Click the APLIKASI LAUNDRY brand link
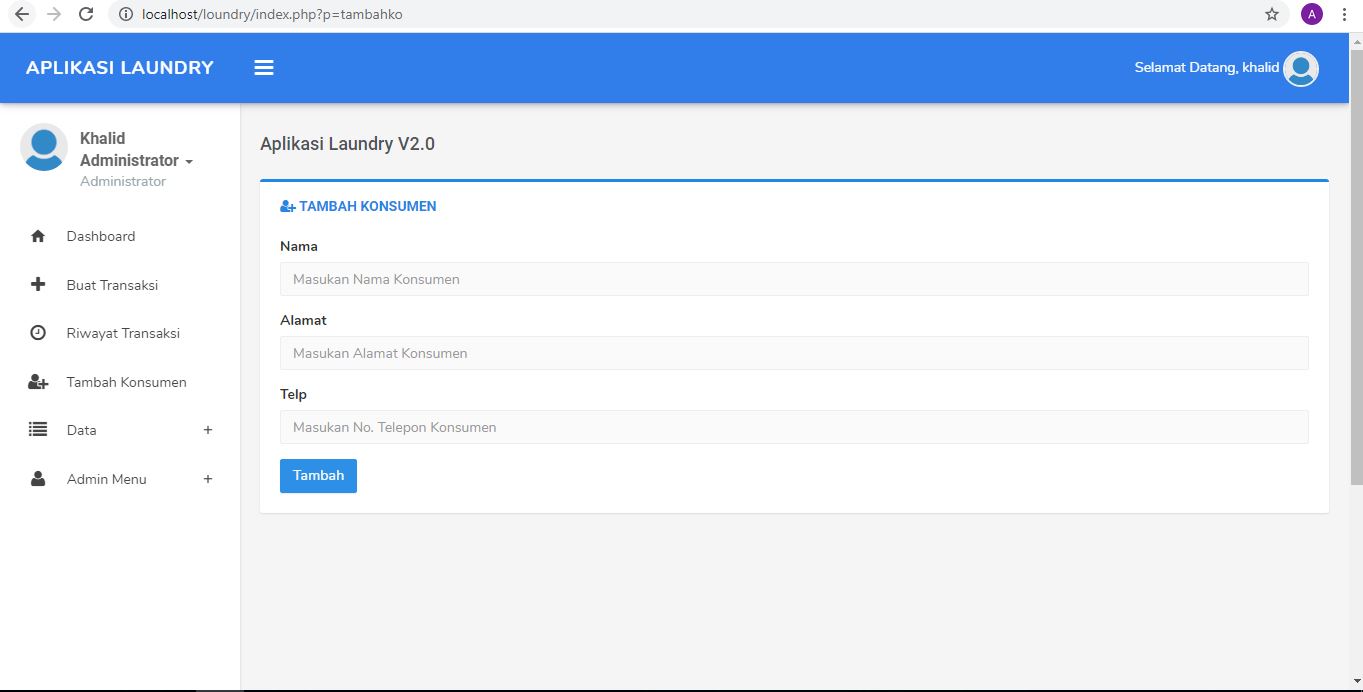This screenshot has height=692, width=1363. (120, 68)
